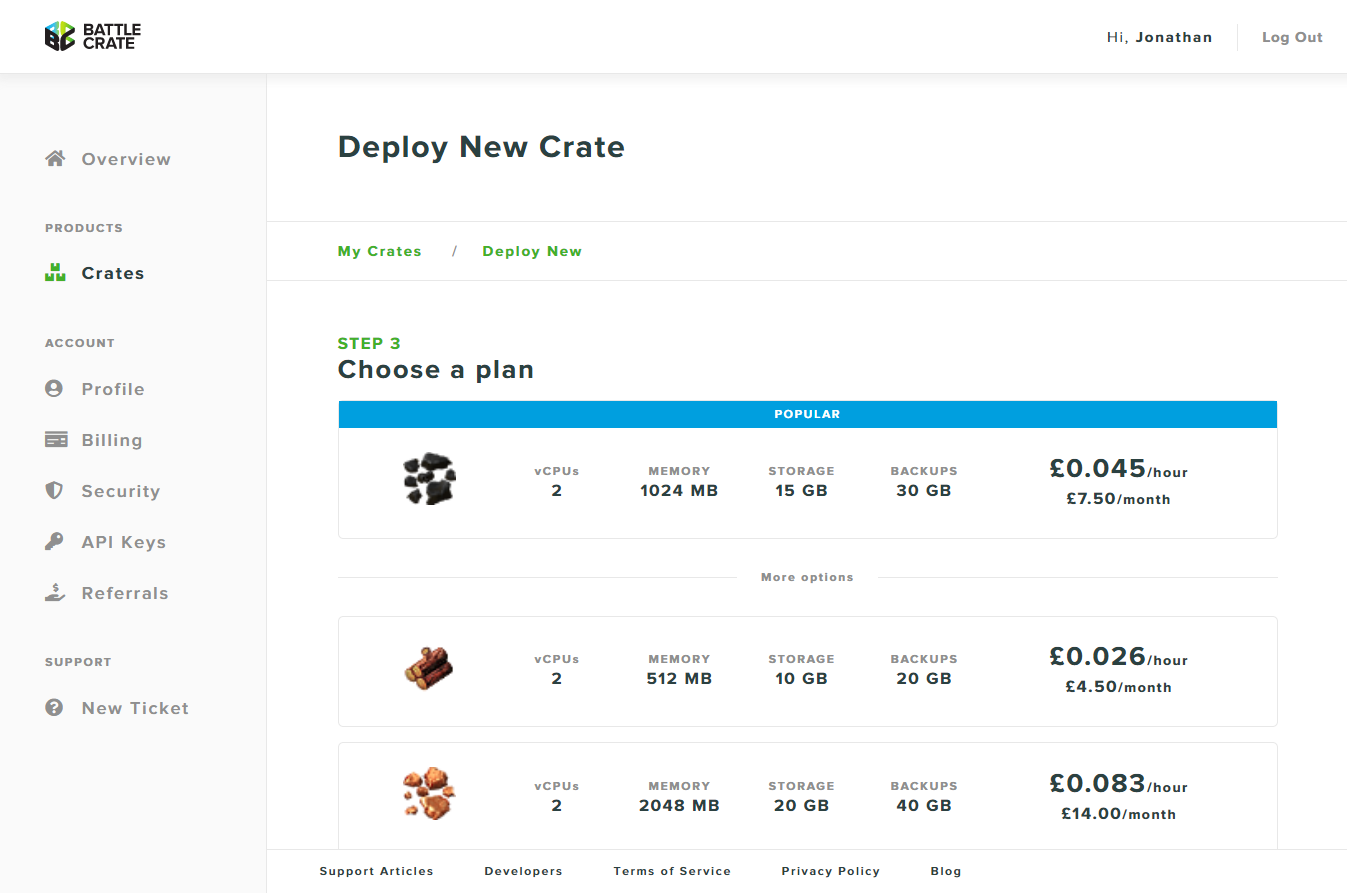Image resolution: width=1347 pixels, height=893 pixels.
Task: Click the STEP 3 label
Action: 369,343
